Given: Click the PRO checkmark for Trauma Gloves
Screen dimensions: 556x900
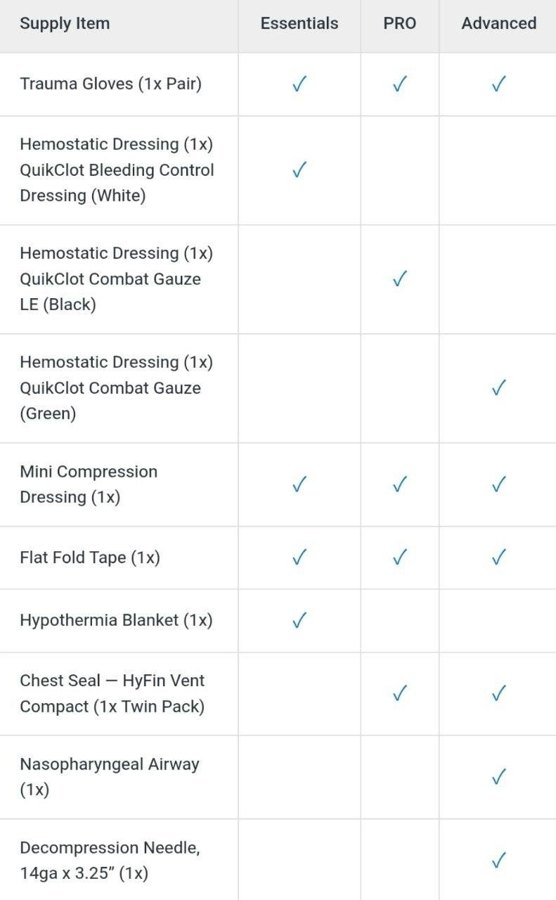Looking at the screenshot, I should [x=400, y=84].
